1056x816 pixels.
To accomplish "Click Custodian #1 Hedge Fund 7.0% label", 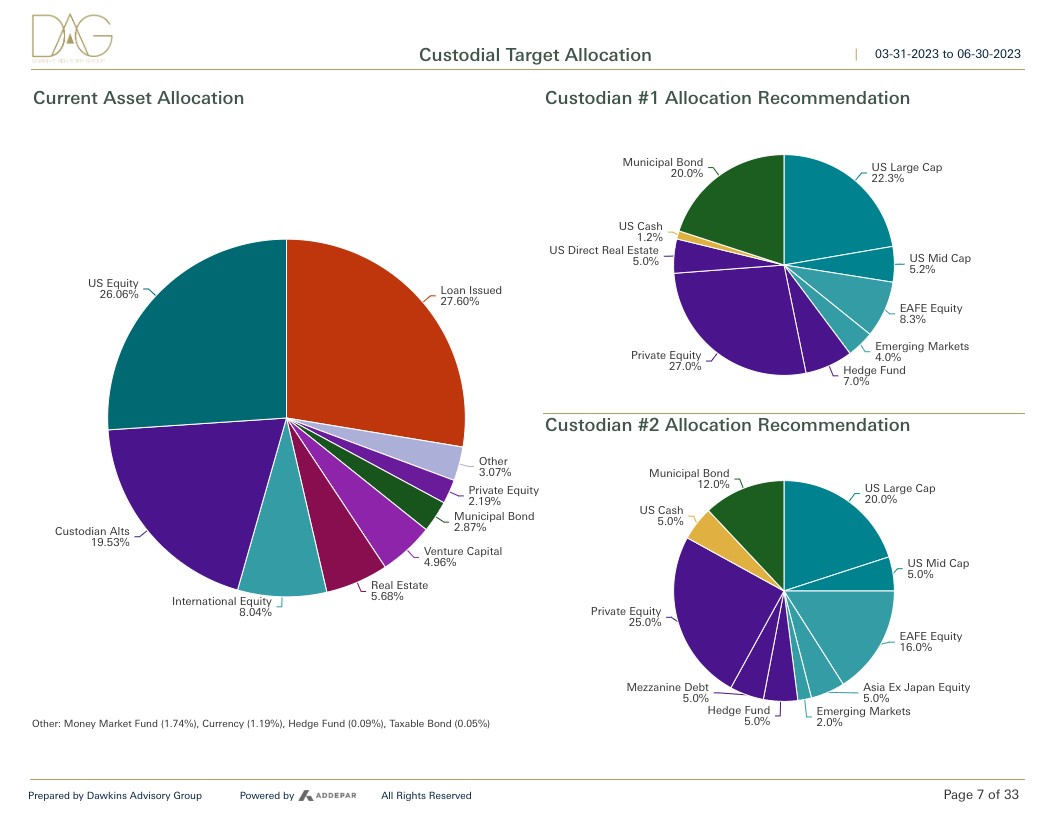I will tap(873, 376).
